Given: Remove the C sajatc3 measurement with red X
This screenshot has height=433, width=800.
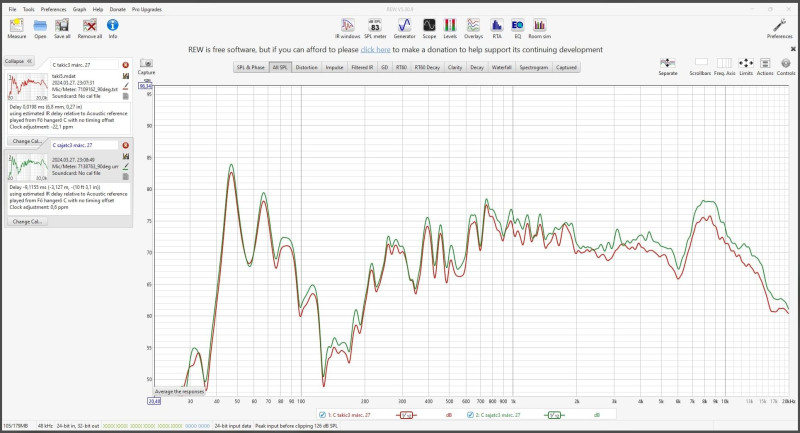Looking at the screenshot, I should click(126, 145).
